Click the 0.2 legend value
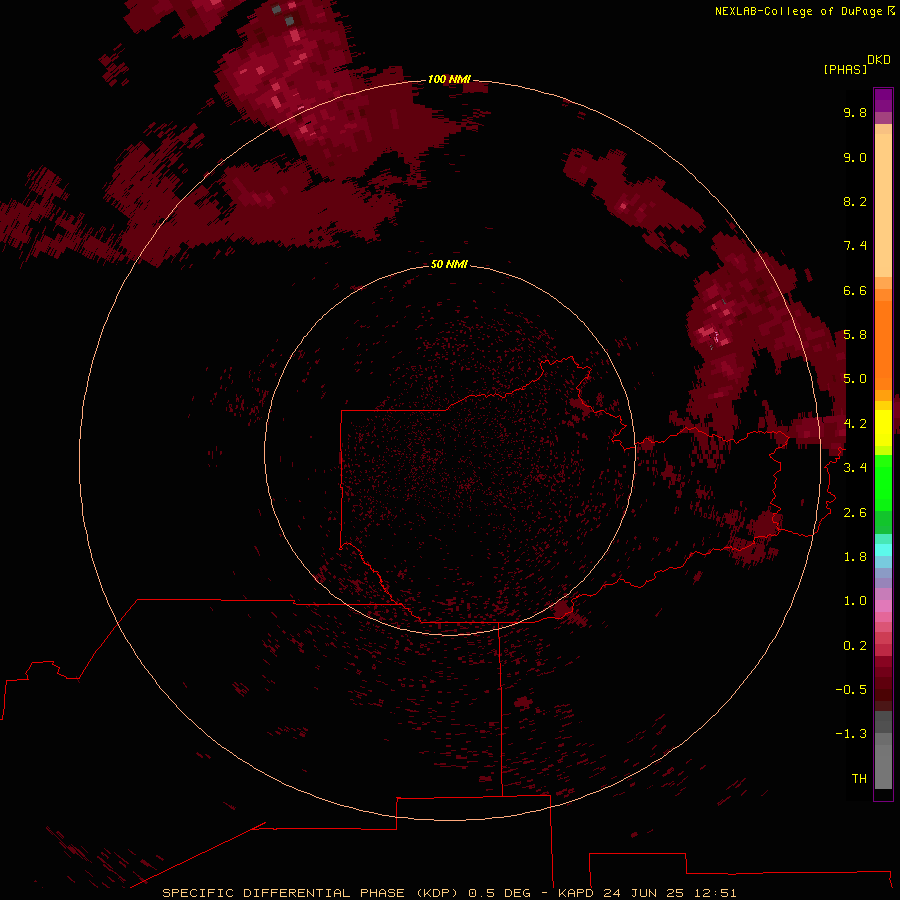The width and height of the screenshot is (900, 900). (x=855, y=646)
